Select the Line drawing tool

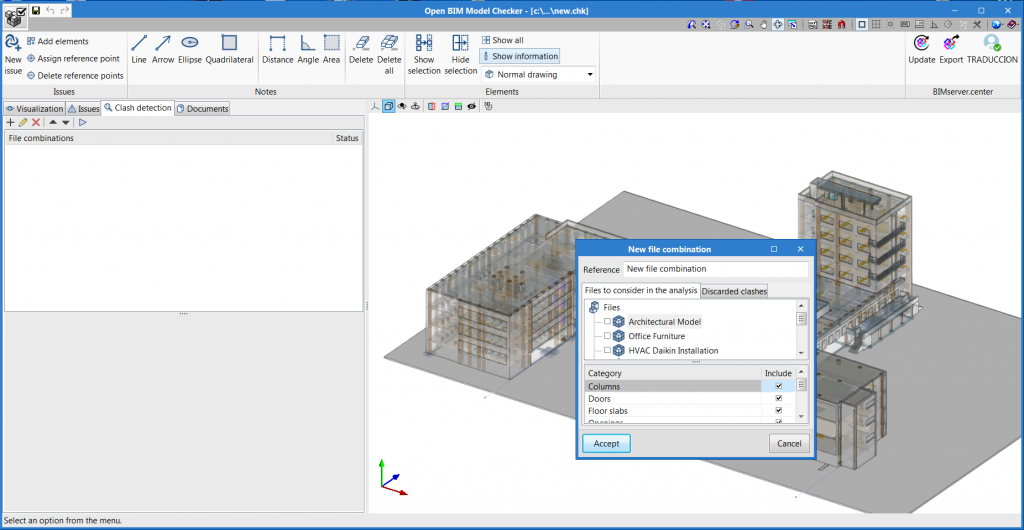click(x=139, y=48)
